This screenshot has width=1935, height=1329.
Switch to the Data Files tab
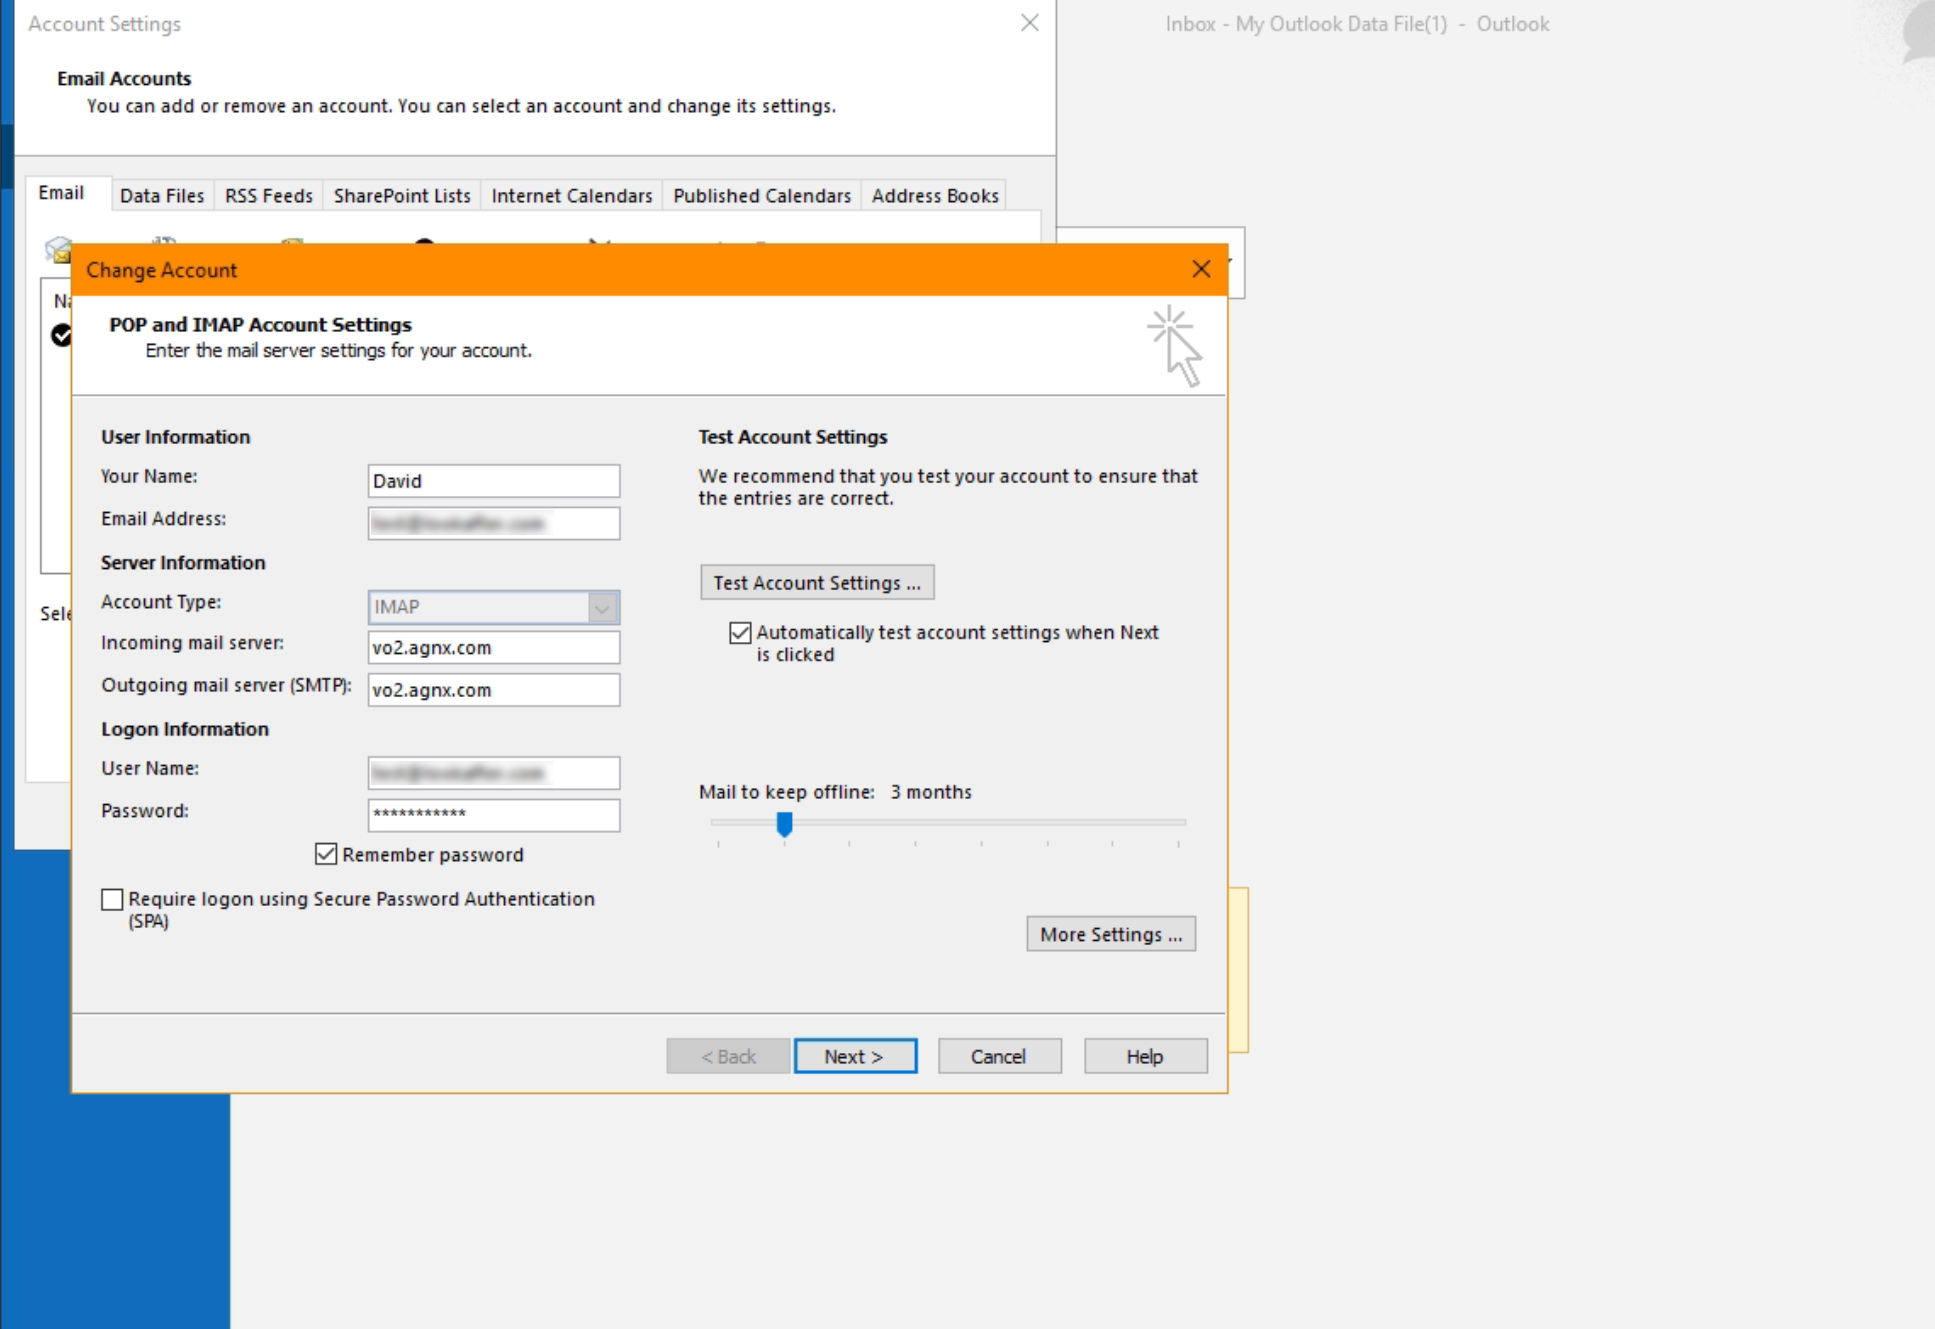161,195
